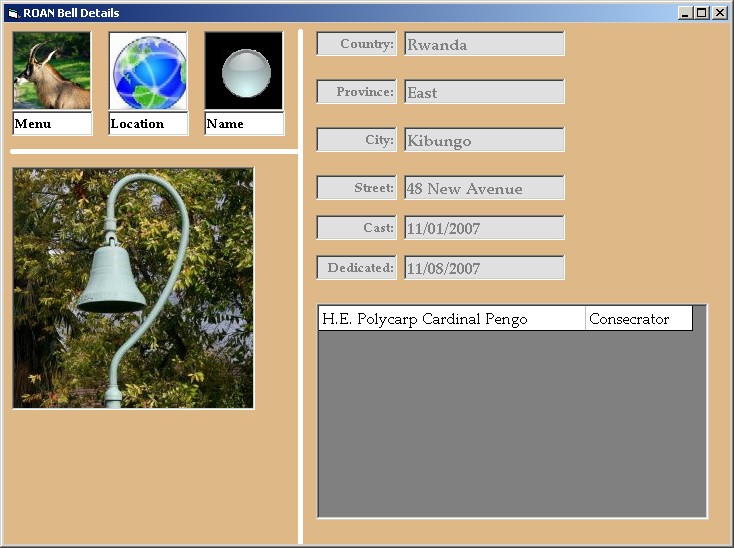Click the Menu label under the antelope
Screen dimensions: 734x548
tap(52, 124)
